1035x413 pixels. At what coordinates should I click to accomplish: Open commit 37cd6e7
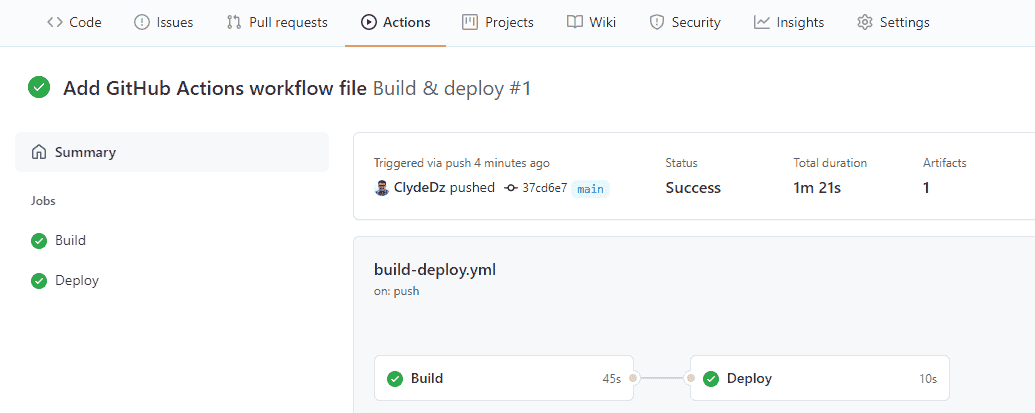[545, 189]
